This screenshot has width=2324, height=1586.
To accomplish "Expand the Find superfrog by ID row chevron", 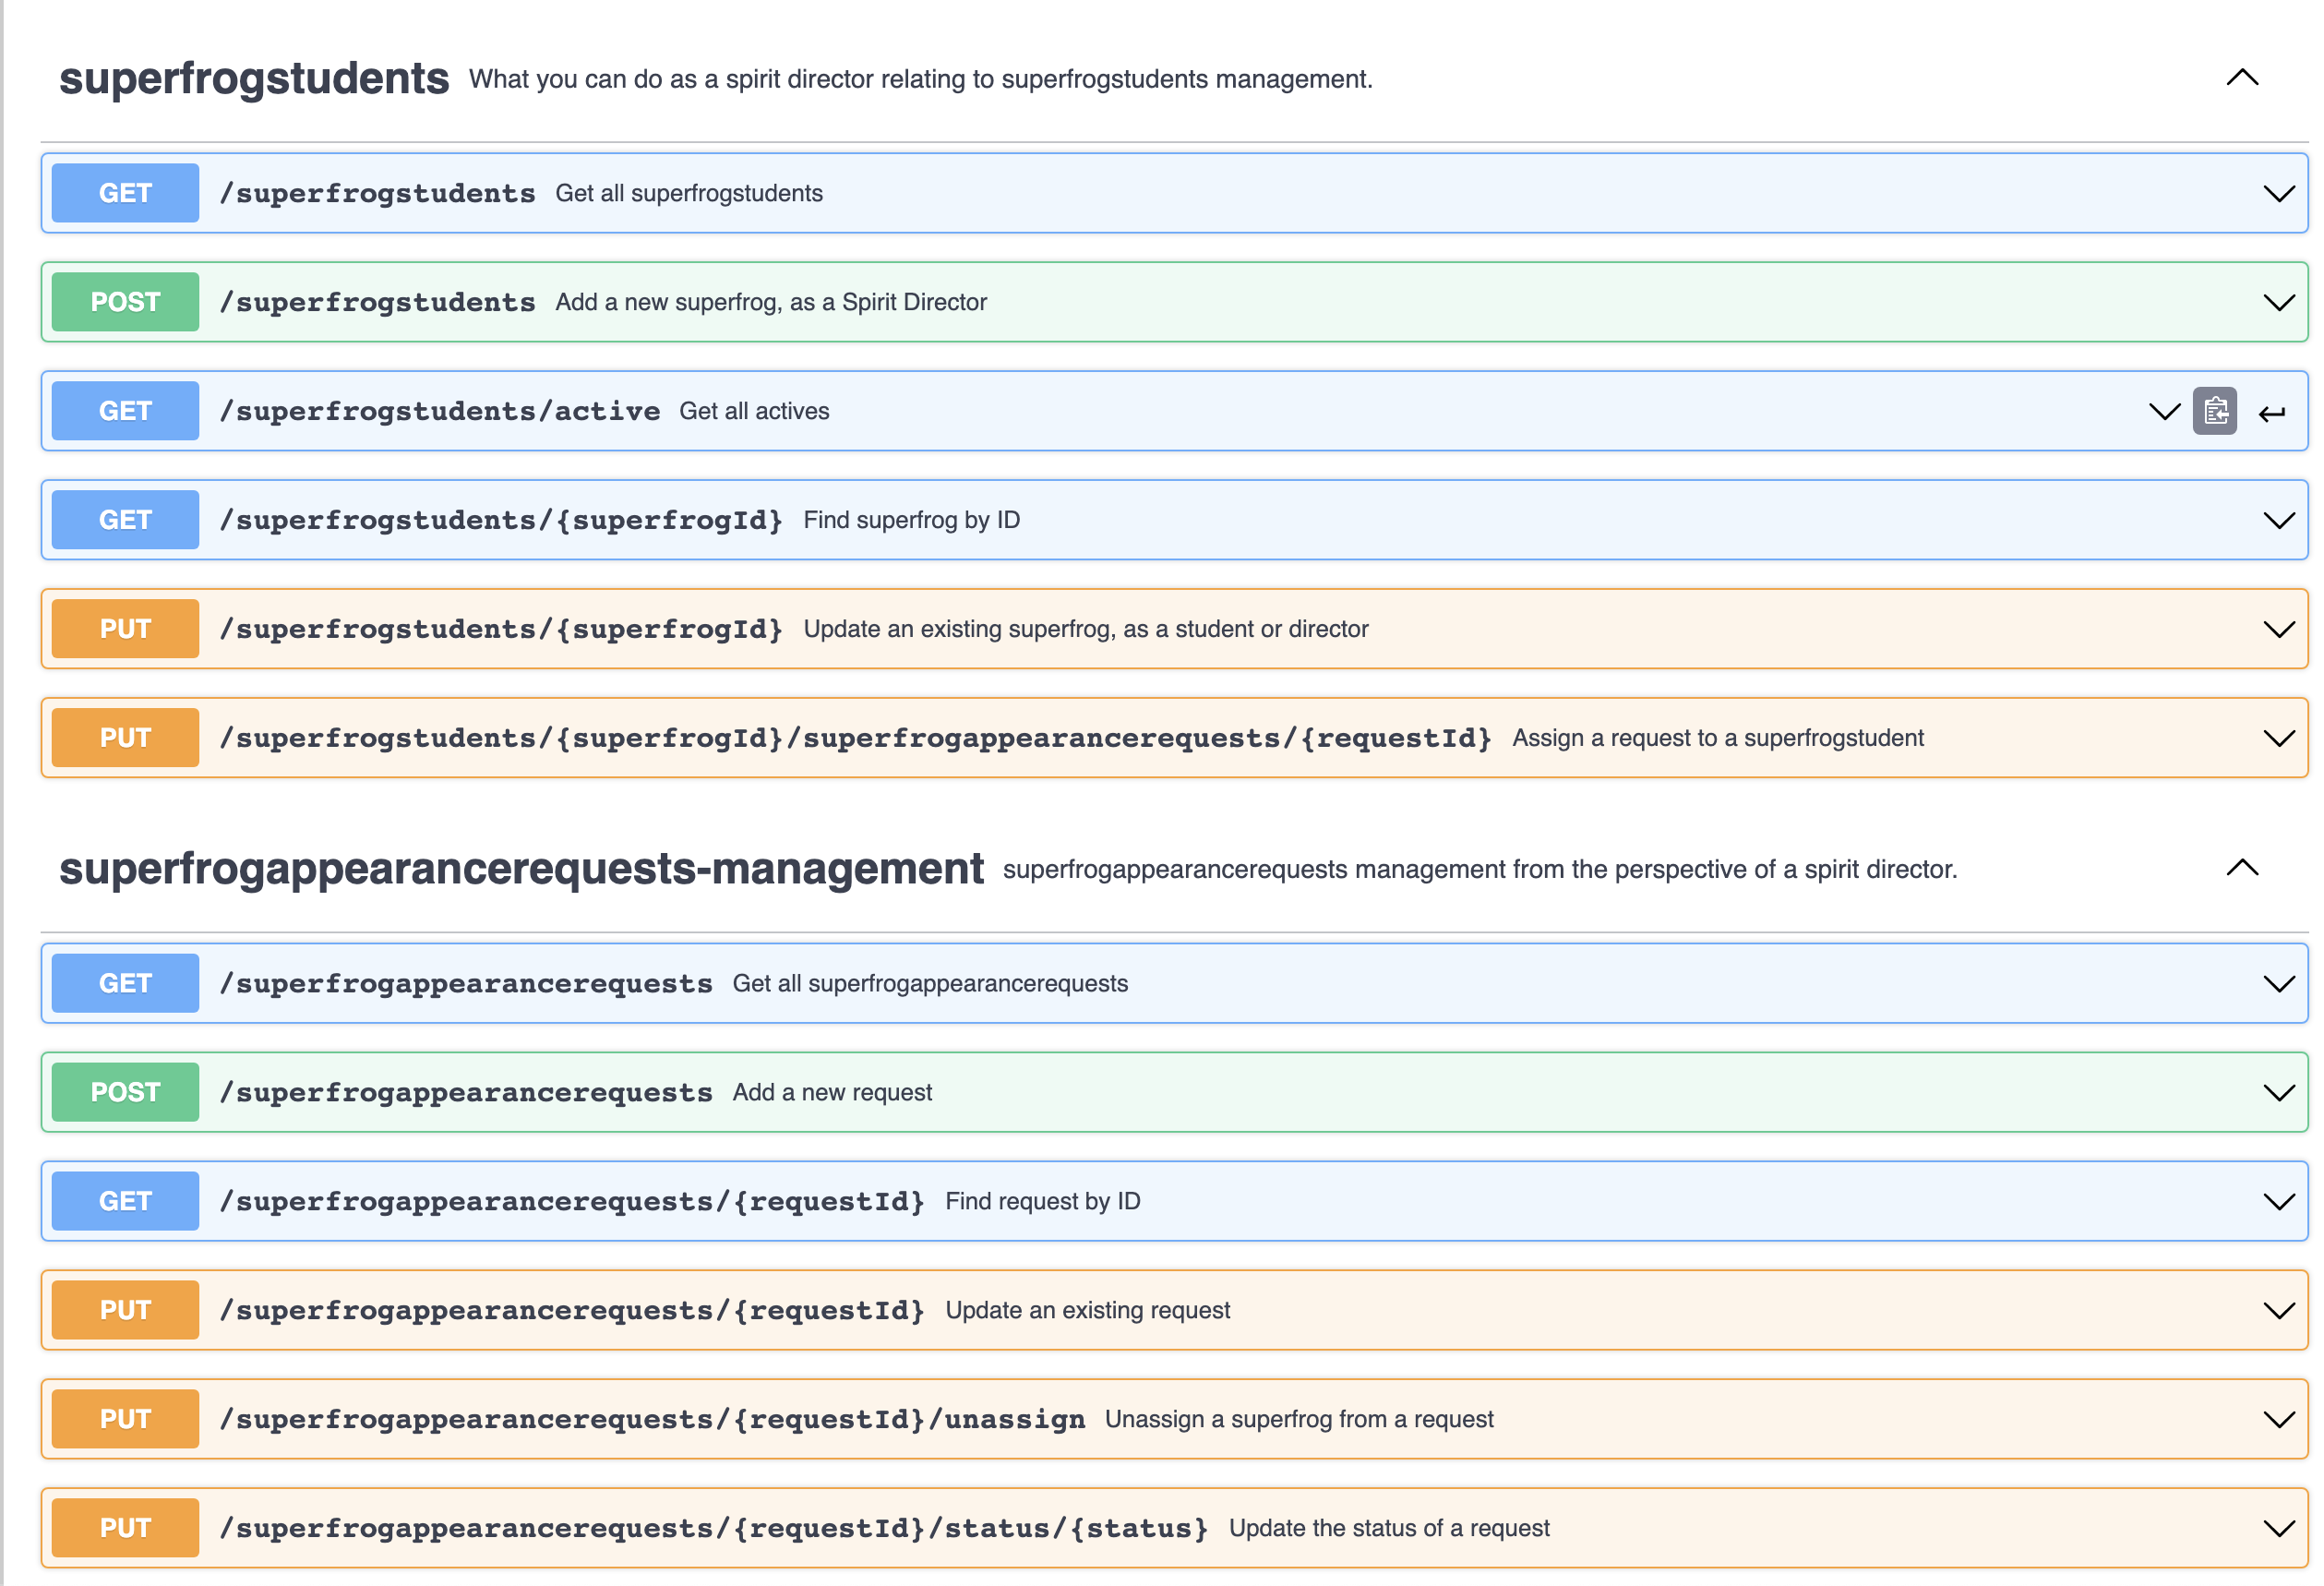I will pyautogui.click(x=2278, y=521).
